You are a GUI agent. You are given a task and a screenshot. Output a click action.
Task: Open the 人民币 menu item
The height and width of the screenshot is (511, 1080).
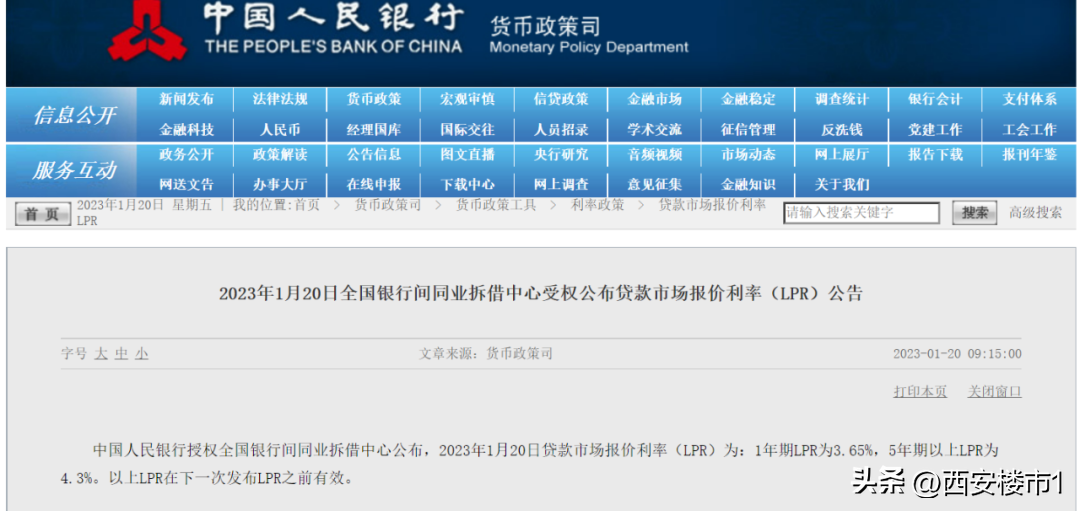tap(280, 129)
